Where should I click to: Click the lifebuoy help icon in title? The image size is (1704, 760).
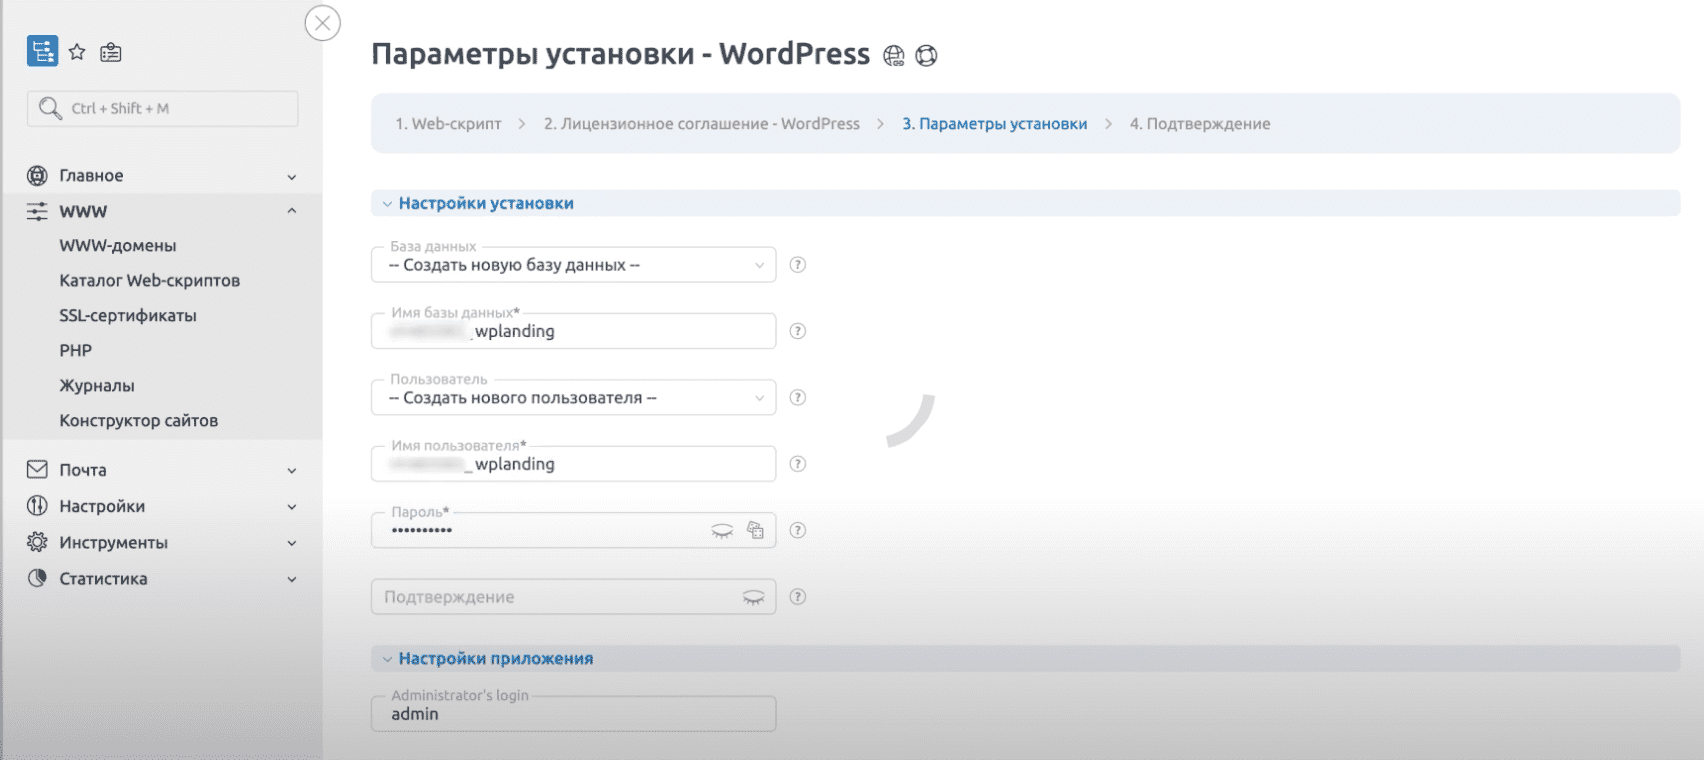click(x=927, y=56)
